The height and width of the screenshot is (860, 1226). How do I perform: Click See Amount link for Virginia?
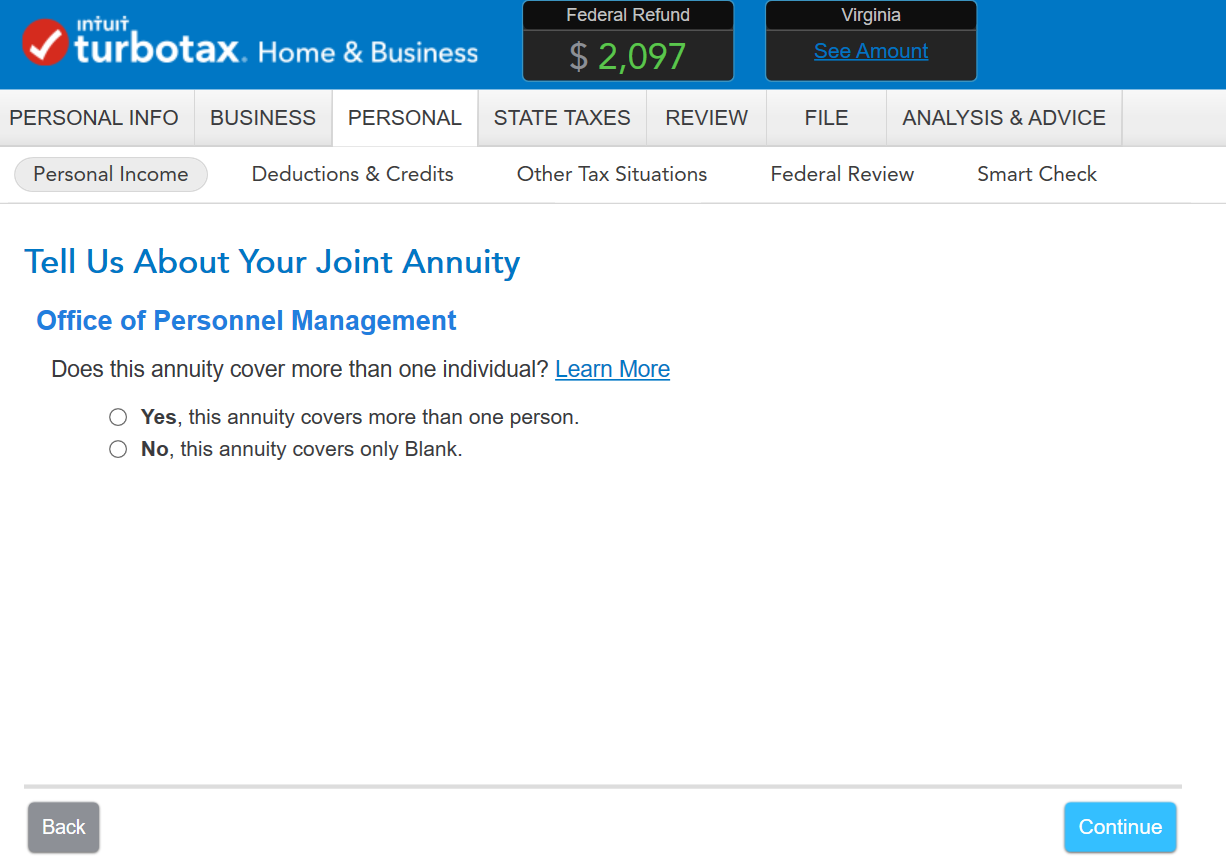pos(871,51)
